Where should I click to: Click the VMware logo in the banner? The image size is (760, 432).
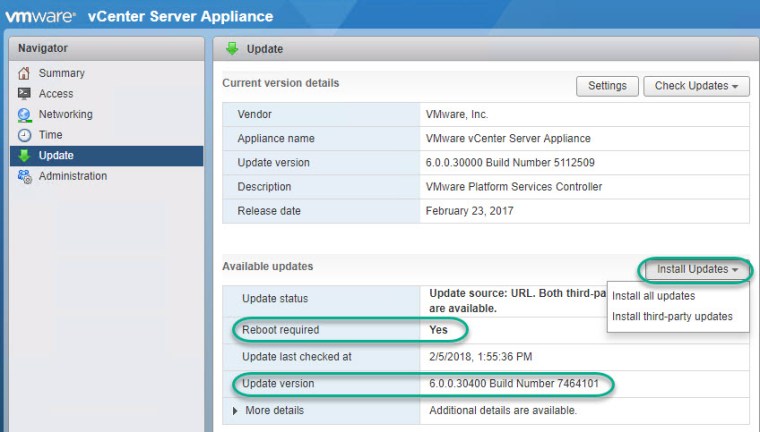point(41,16)
